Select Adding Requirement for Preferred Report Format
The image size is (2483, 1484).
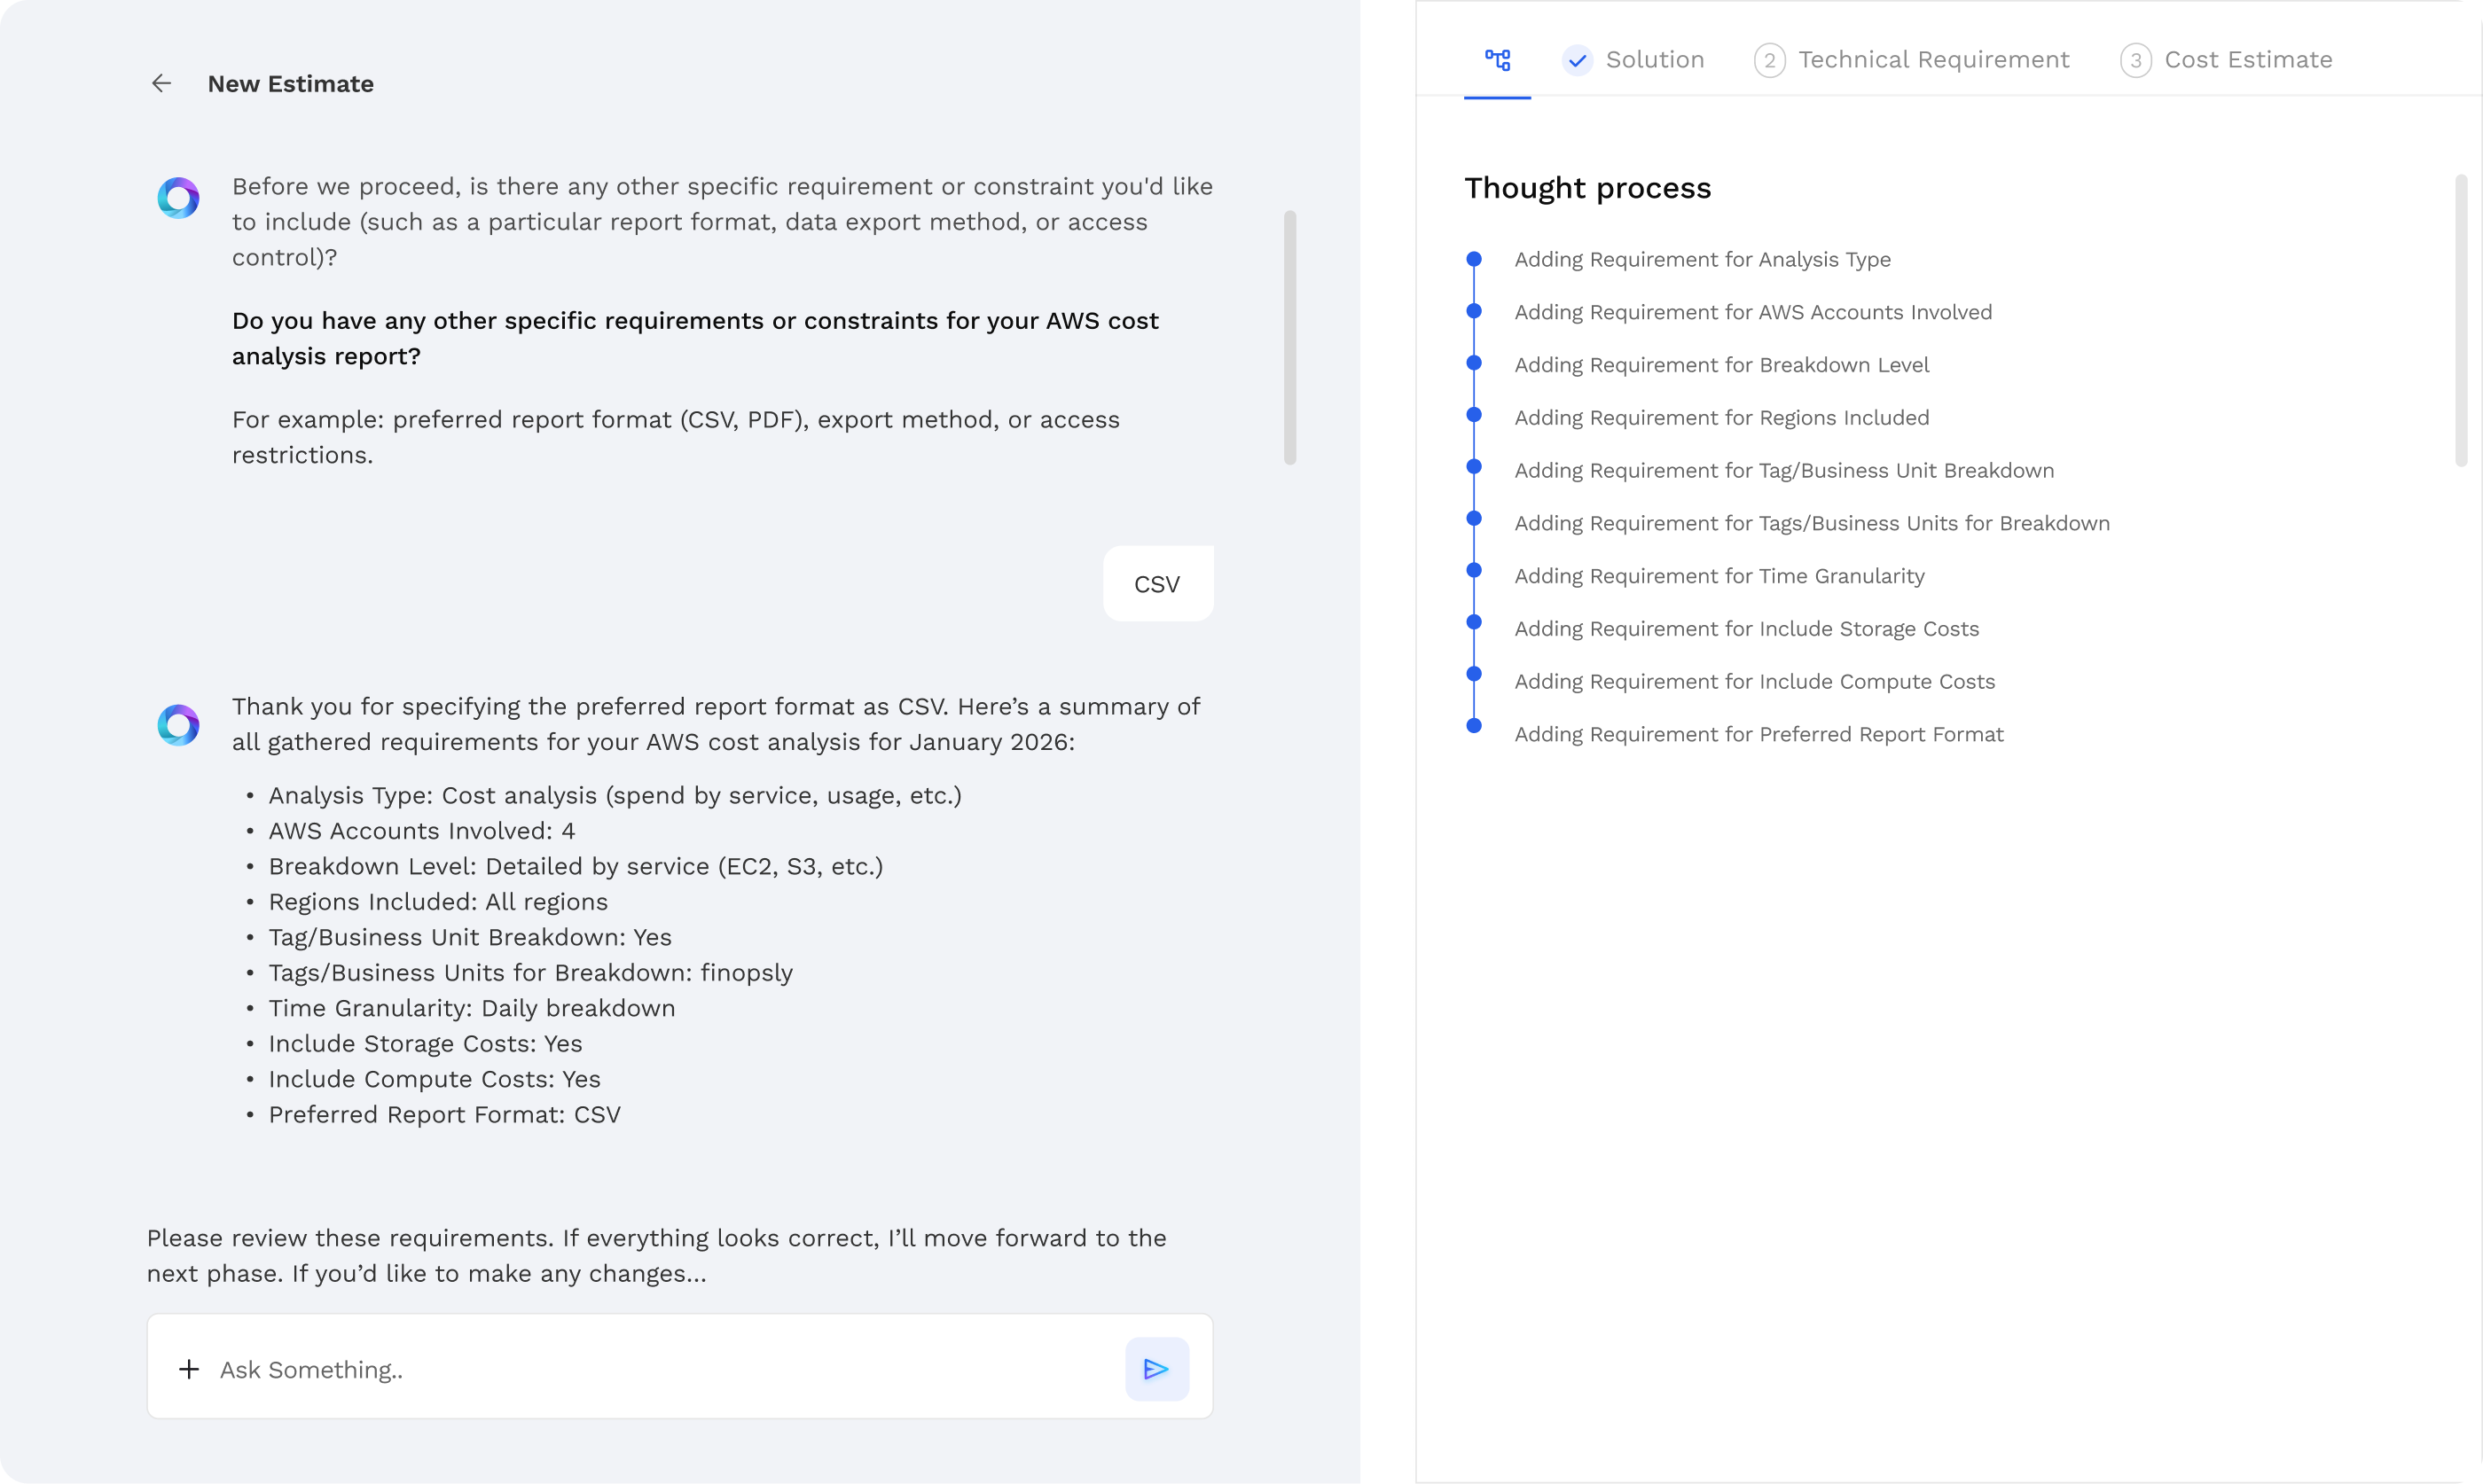pyautogui.click(x=1758, y=735)
